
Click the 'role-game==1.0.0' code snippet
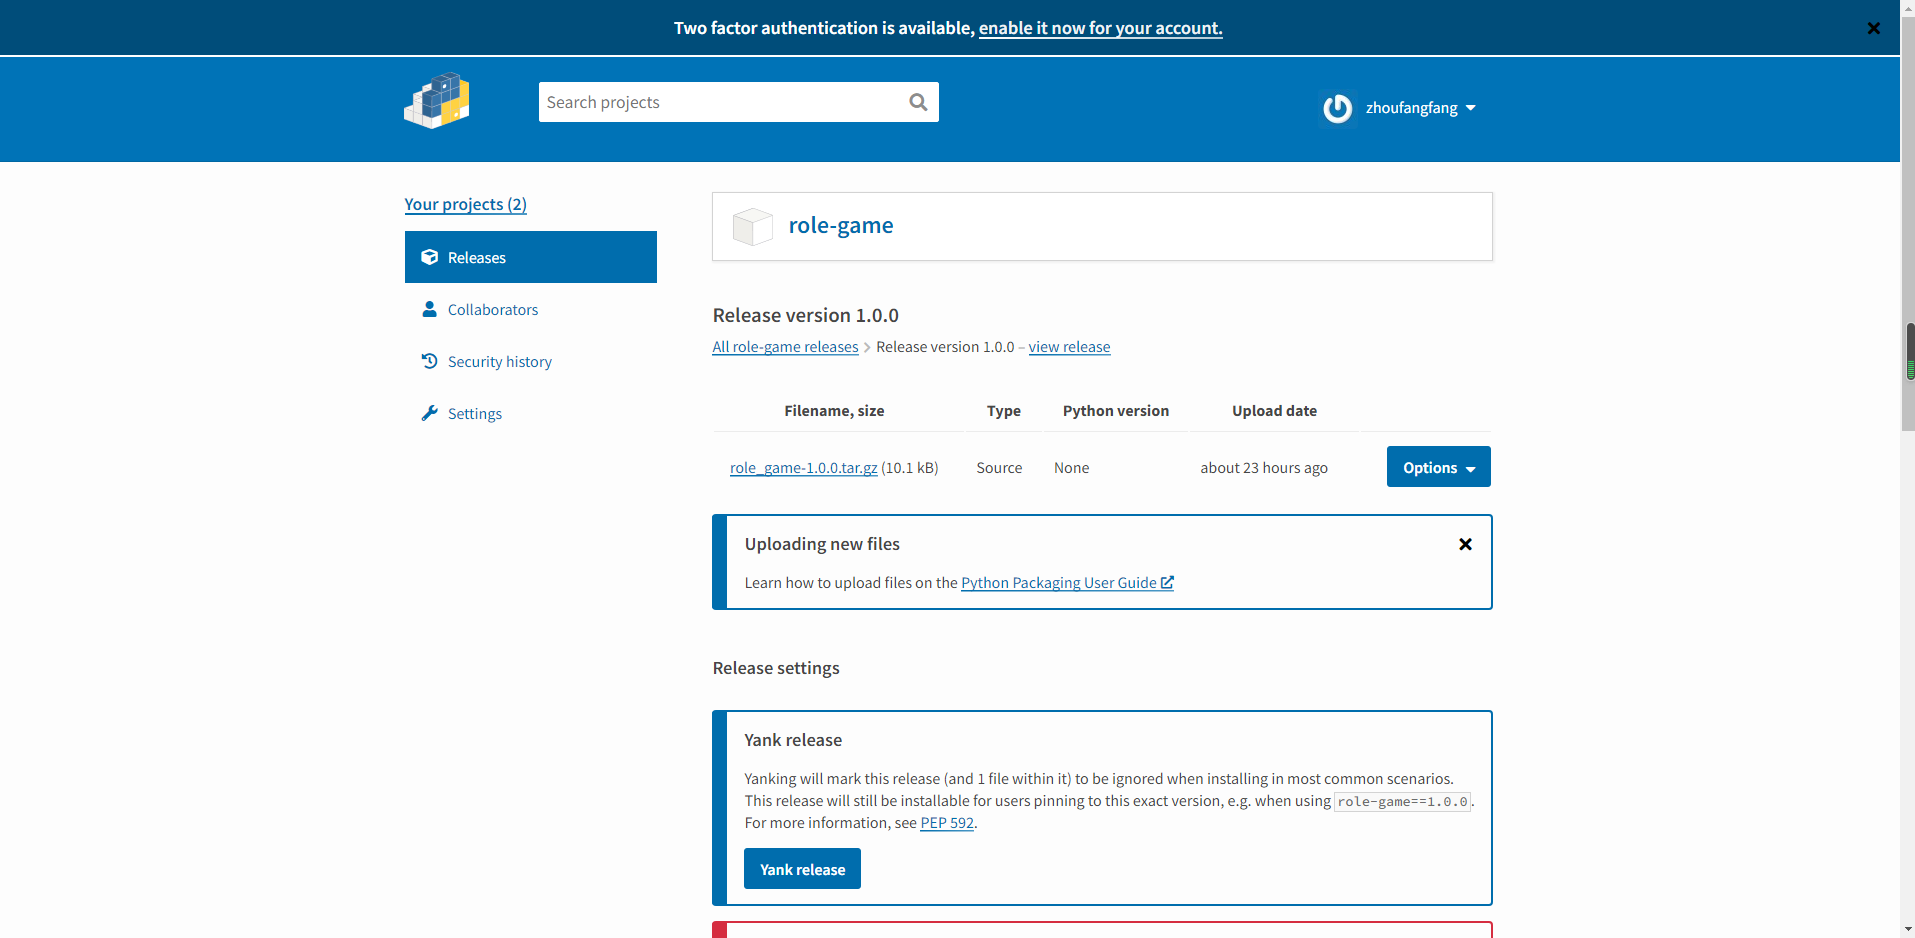pos(1403,802)
